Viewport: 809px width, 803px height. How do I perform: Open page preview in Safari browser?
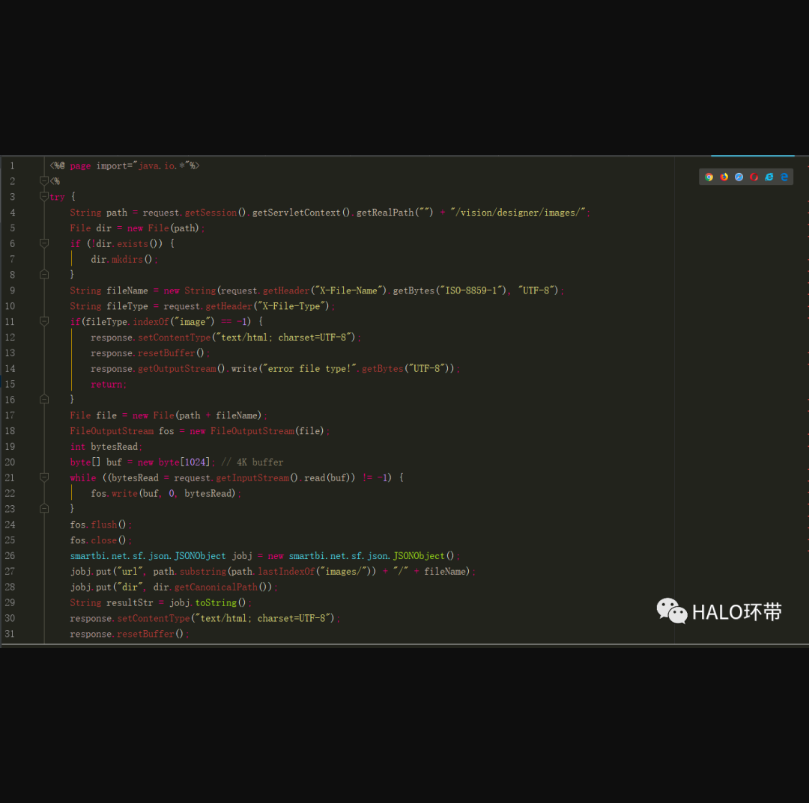coord(739,177)
